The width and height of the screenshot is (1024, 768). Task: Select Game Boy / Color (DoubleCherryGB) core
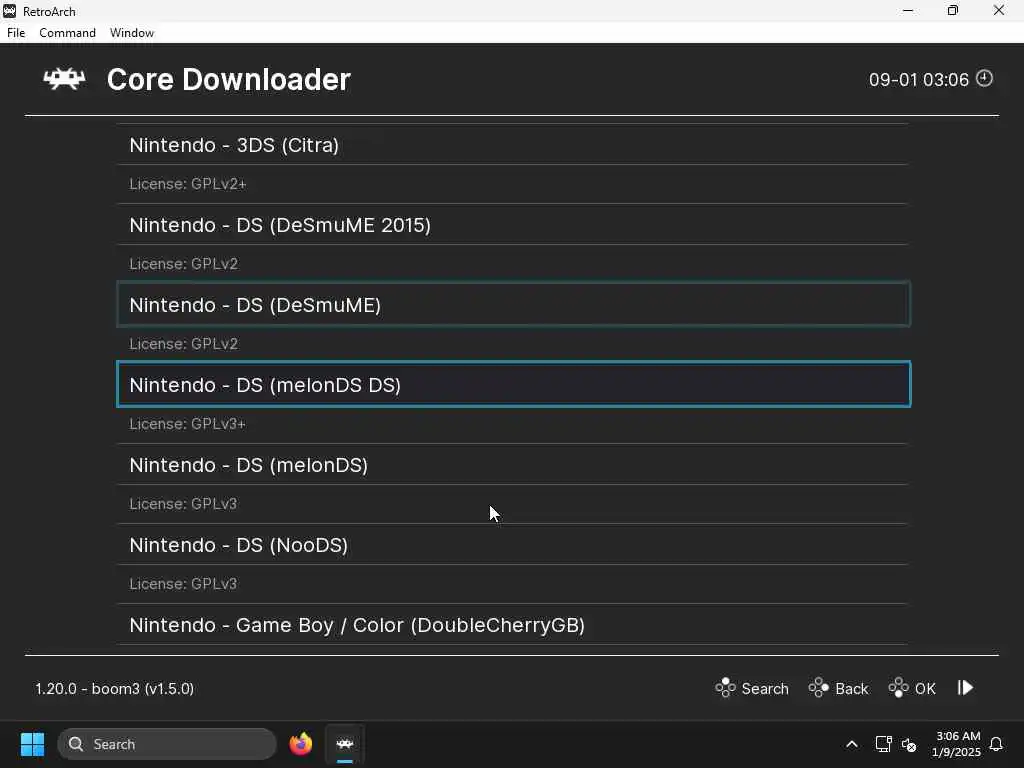pyautogui.click(x=513, y=625)
